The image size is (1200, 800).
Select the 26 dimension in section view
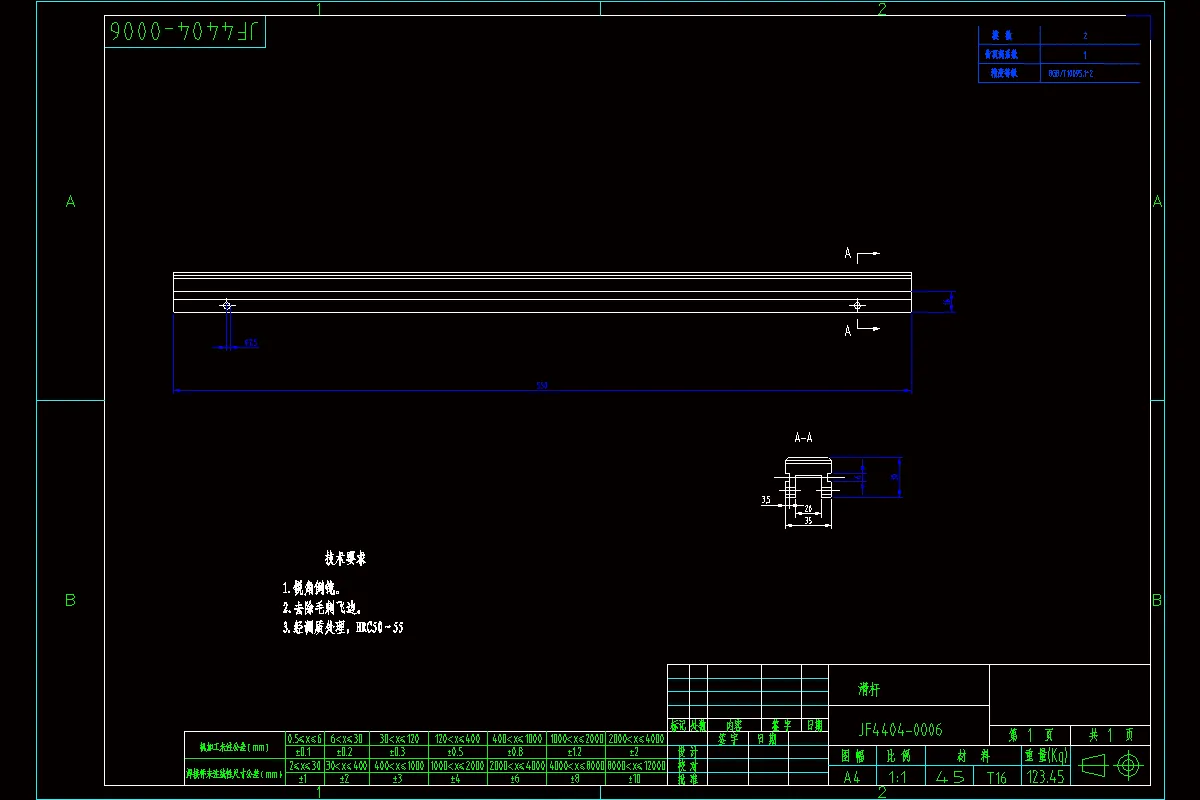(x=808, y=508)
